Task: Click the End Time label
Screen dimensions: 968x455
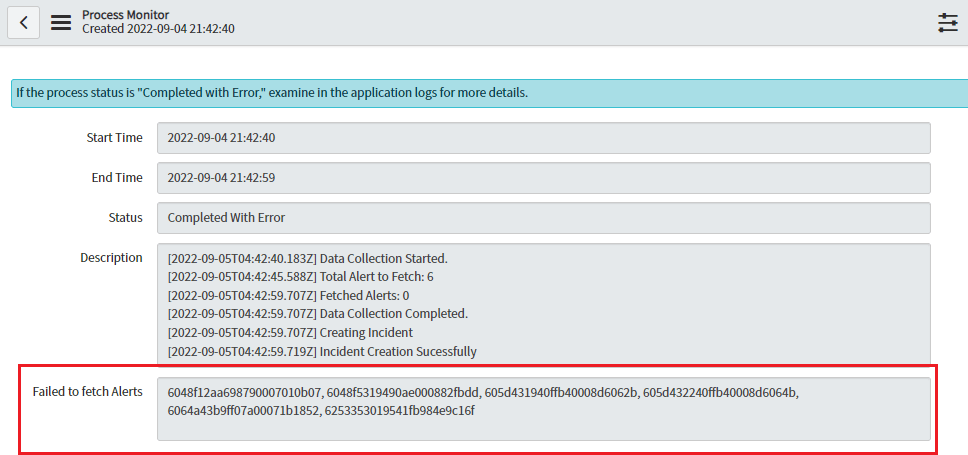Action: (118, 178)
